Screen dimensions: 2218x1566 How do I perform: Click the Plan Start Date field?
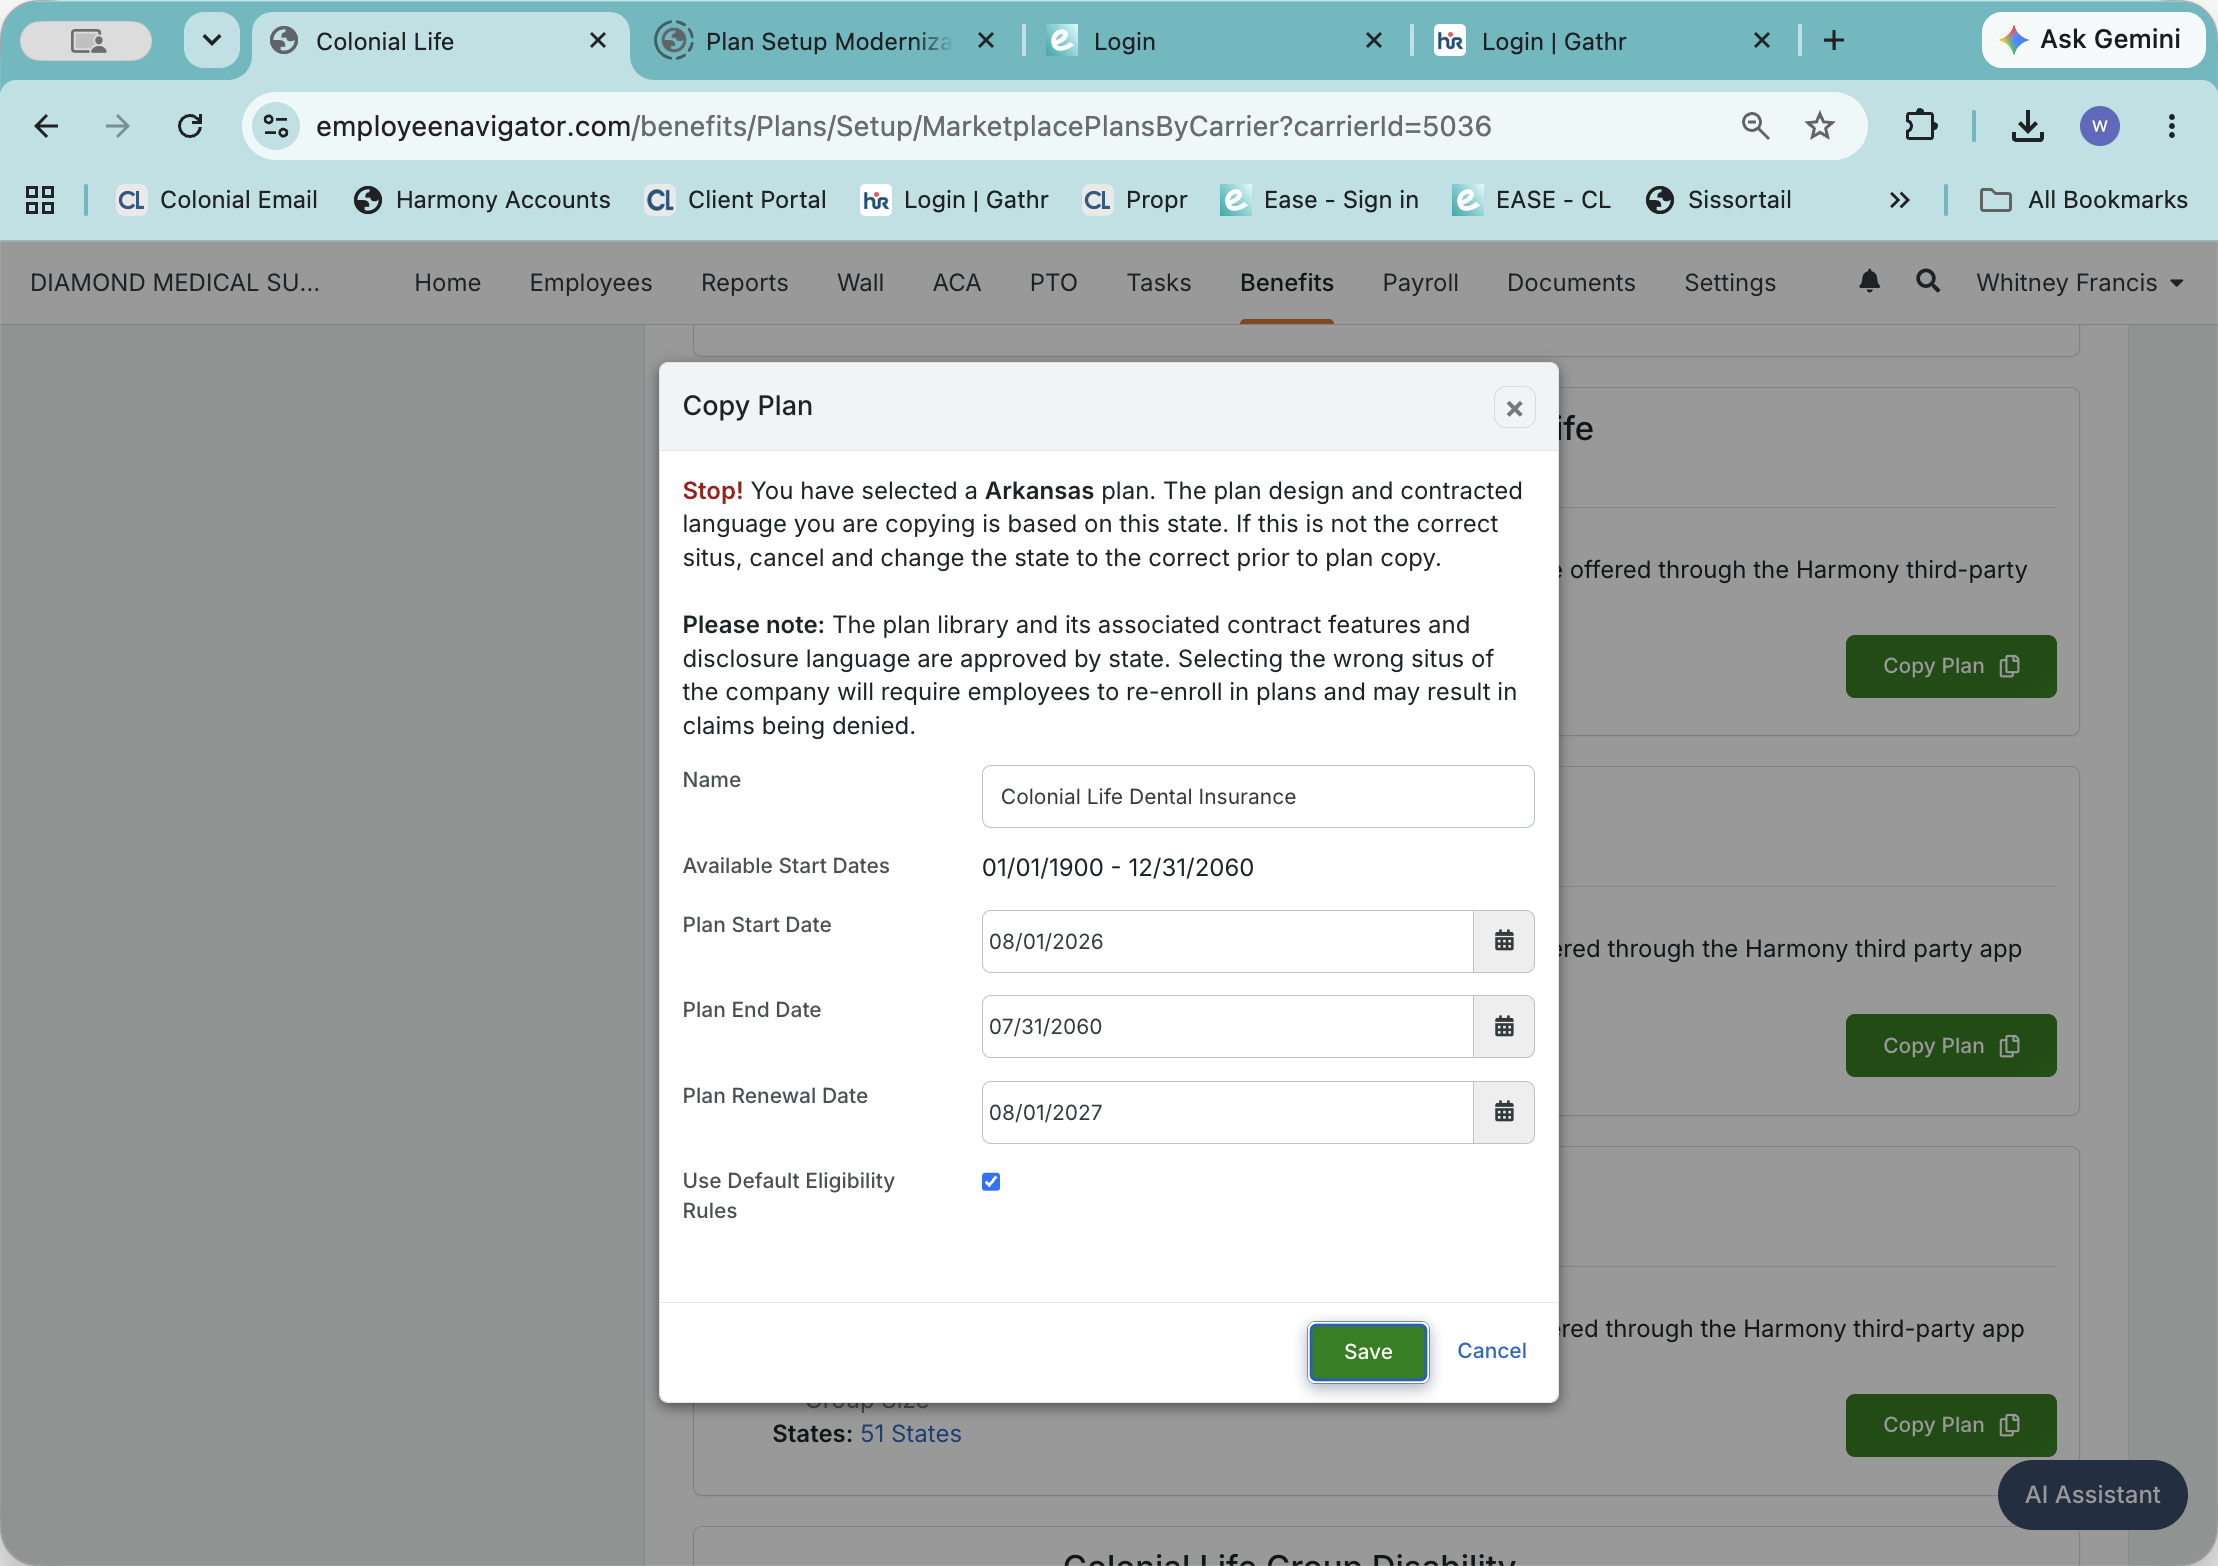click(1228, 941)
